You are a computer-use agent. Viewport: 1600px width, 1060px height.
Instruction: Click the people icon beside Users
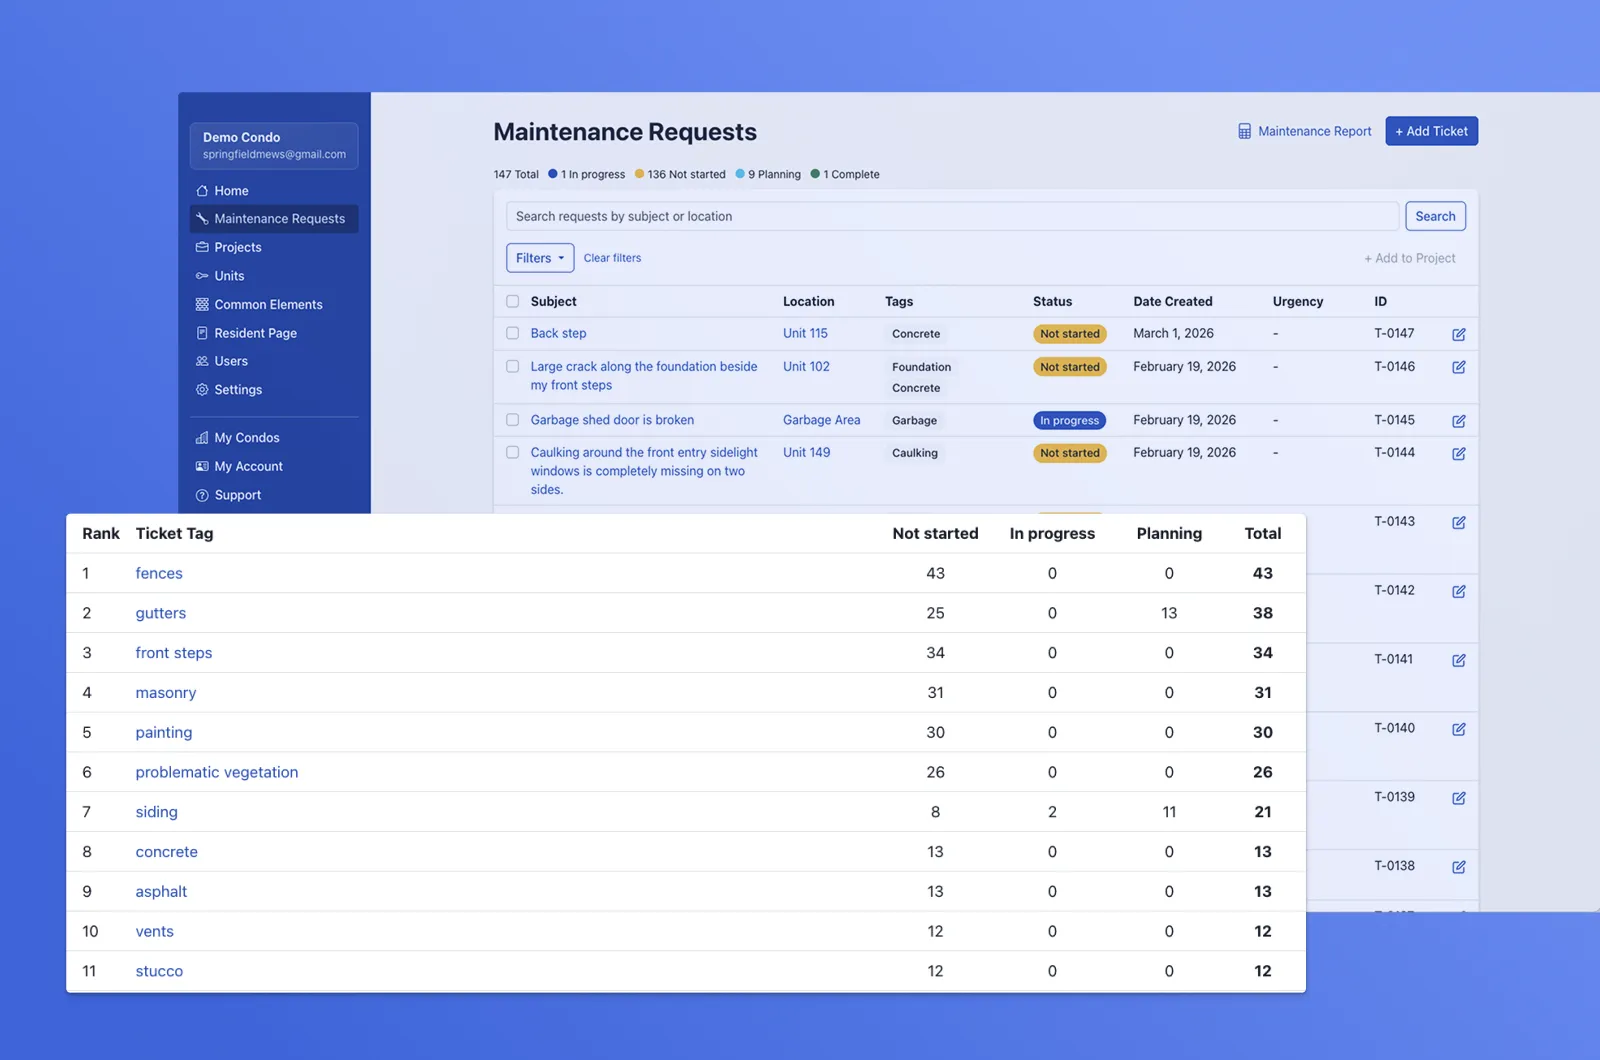coord(202,361)
